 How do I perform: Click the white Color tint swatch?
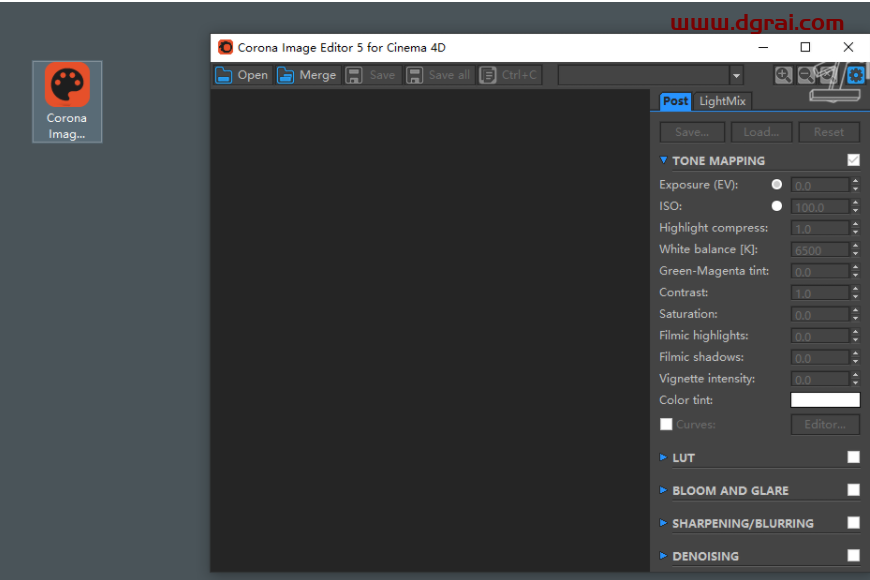(825, 400)
